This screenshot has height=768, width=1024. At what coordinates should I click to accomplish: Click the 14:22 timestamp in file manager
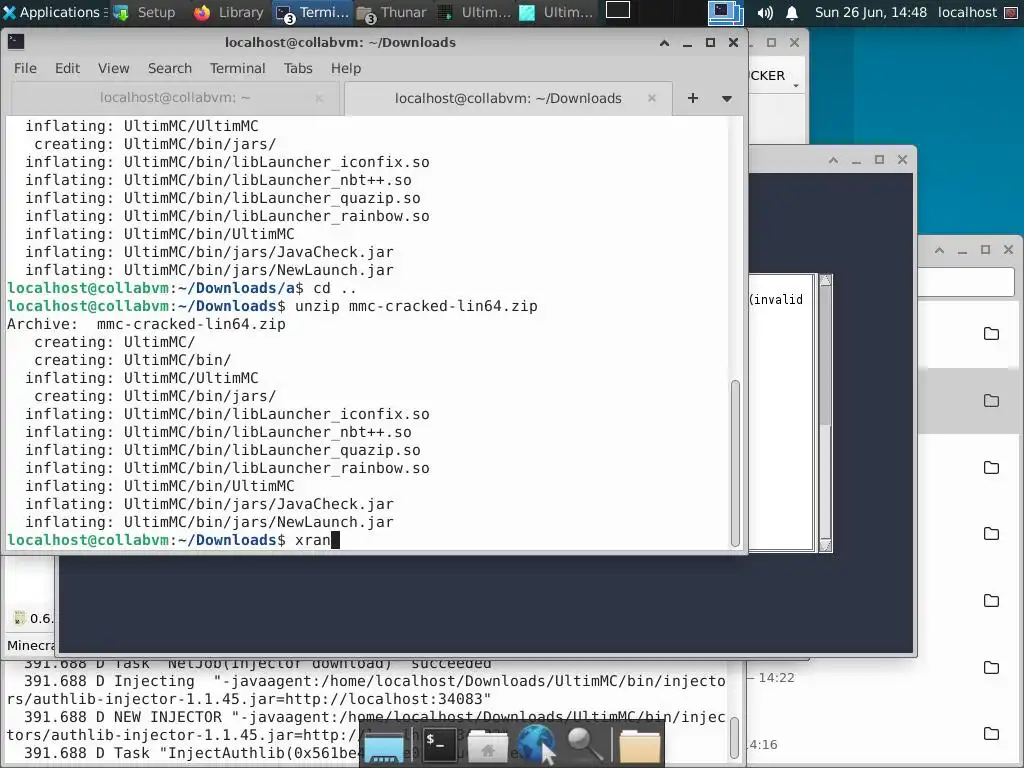tap(776, 678)
